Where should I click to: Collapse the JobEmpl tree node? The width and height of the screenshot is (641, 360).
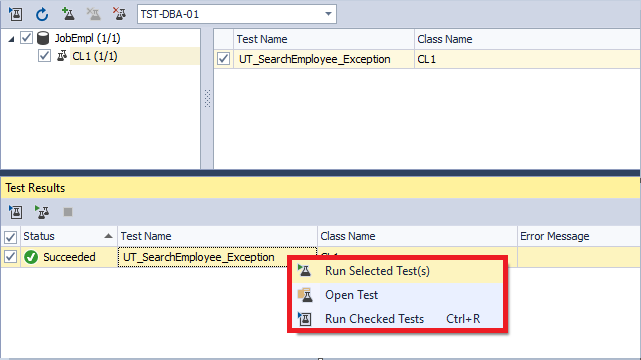tap(11, 39)
